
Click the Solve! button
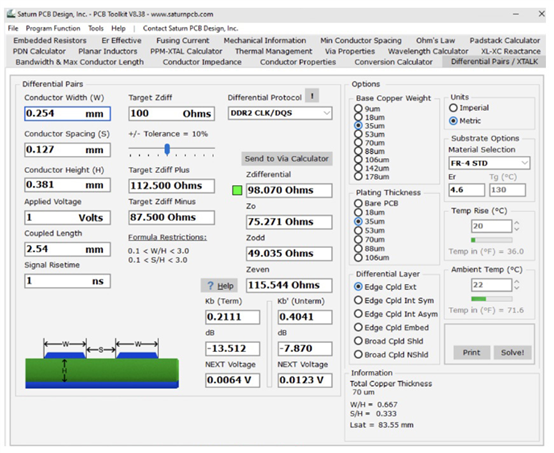(x=512, y=352)
